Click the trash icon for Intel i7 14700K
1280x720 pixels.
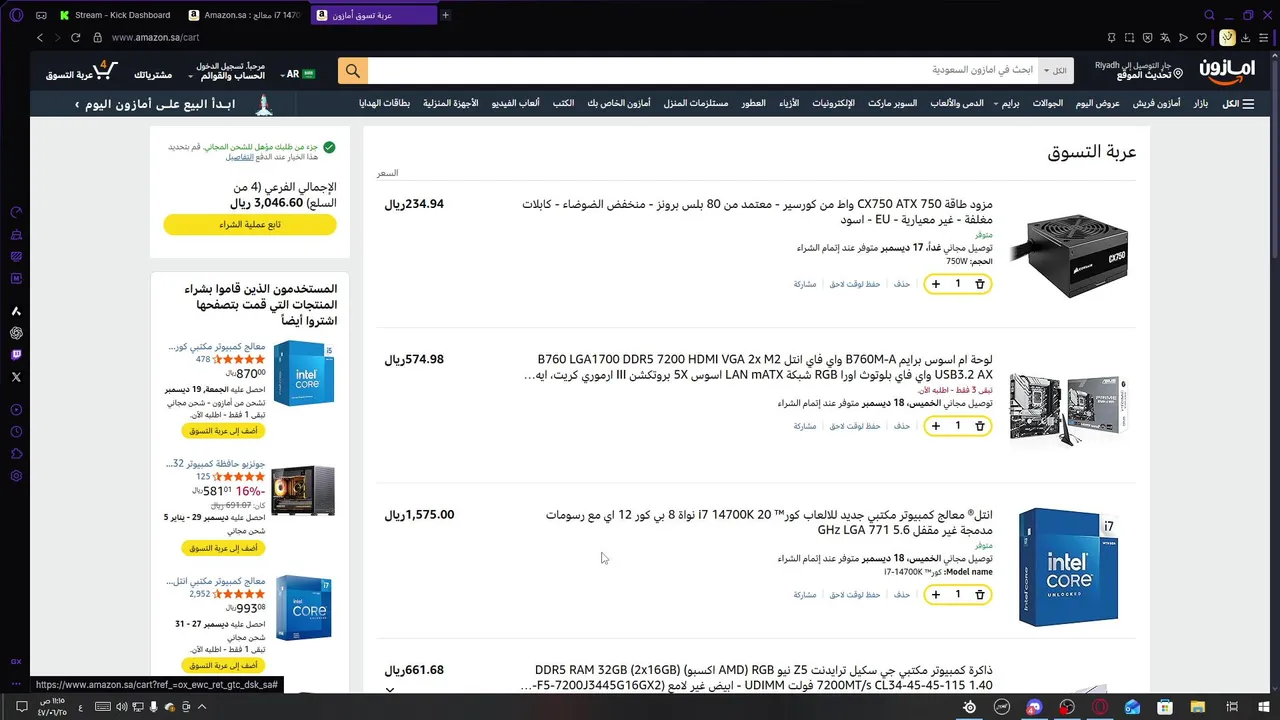click(980, 595)
